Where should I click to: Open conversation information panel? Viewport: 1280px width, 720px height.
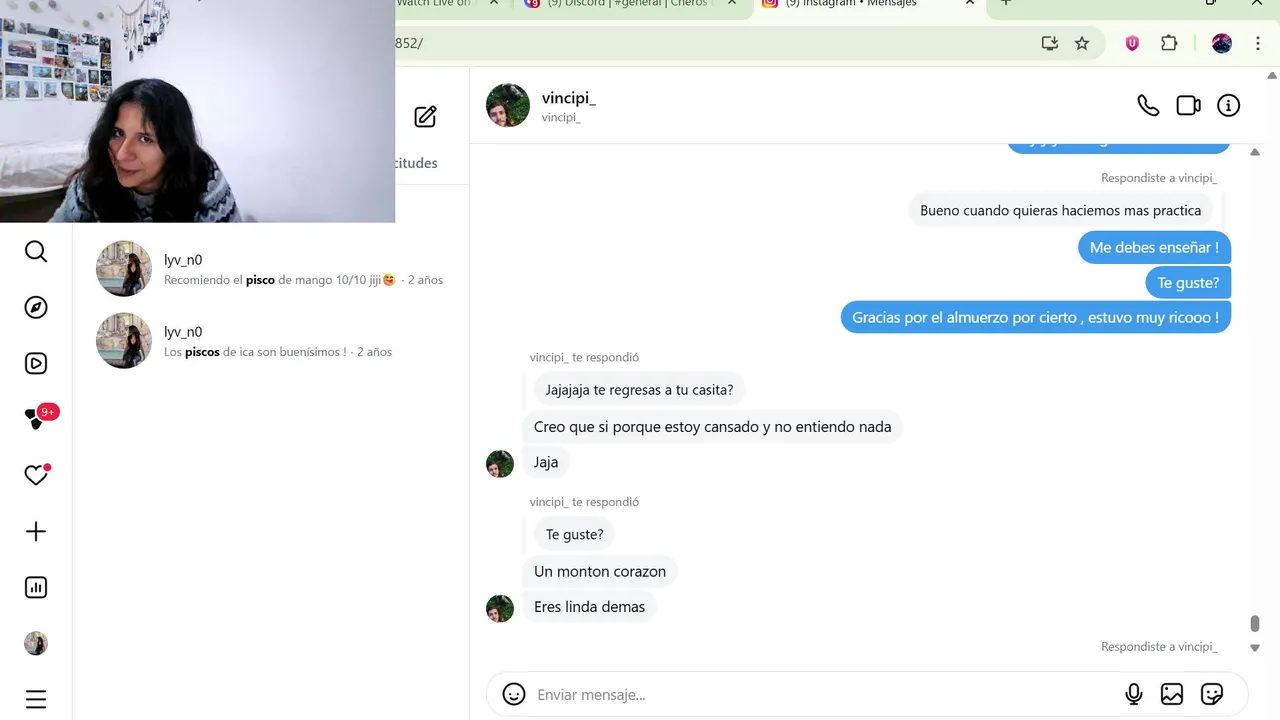1228,105
